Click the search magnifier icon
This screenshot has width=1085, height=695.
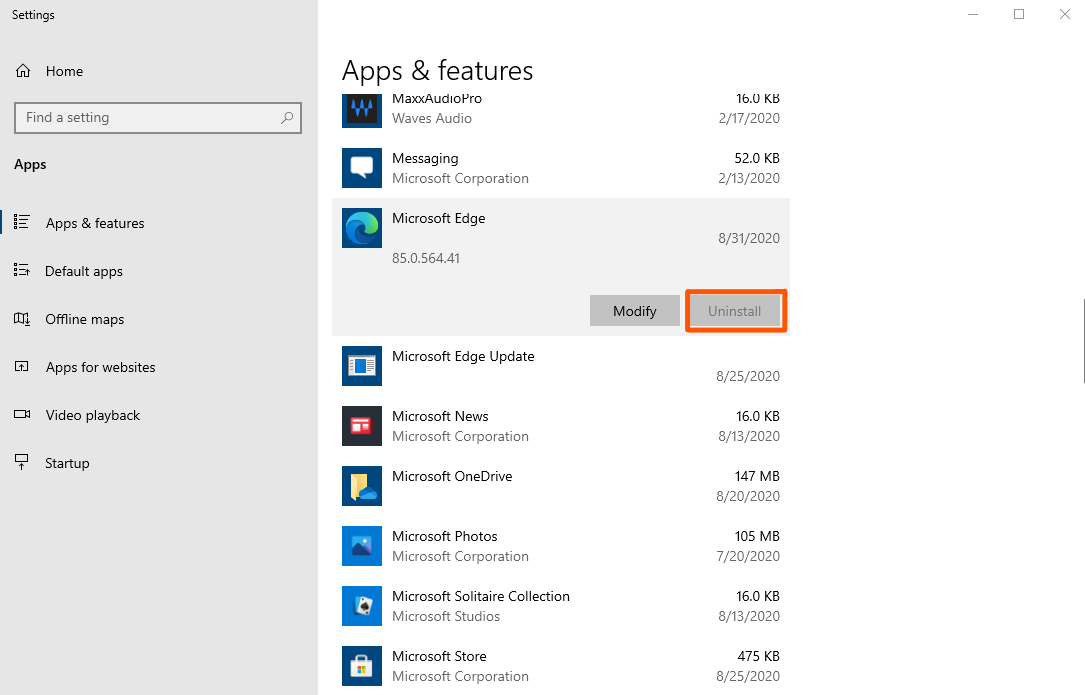click(287, 117)
